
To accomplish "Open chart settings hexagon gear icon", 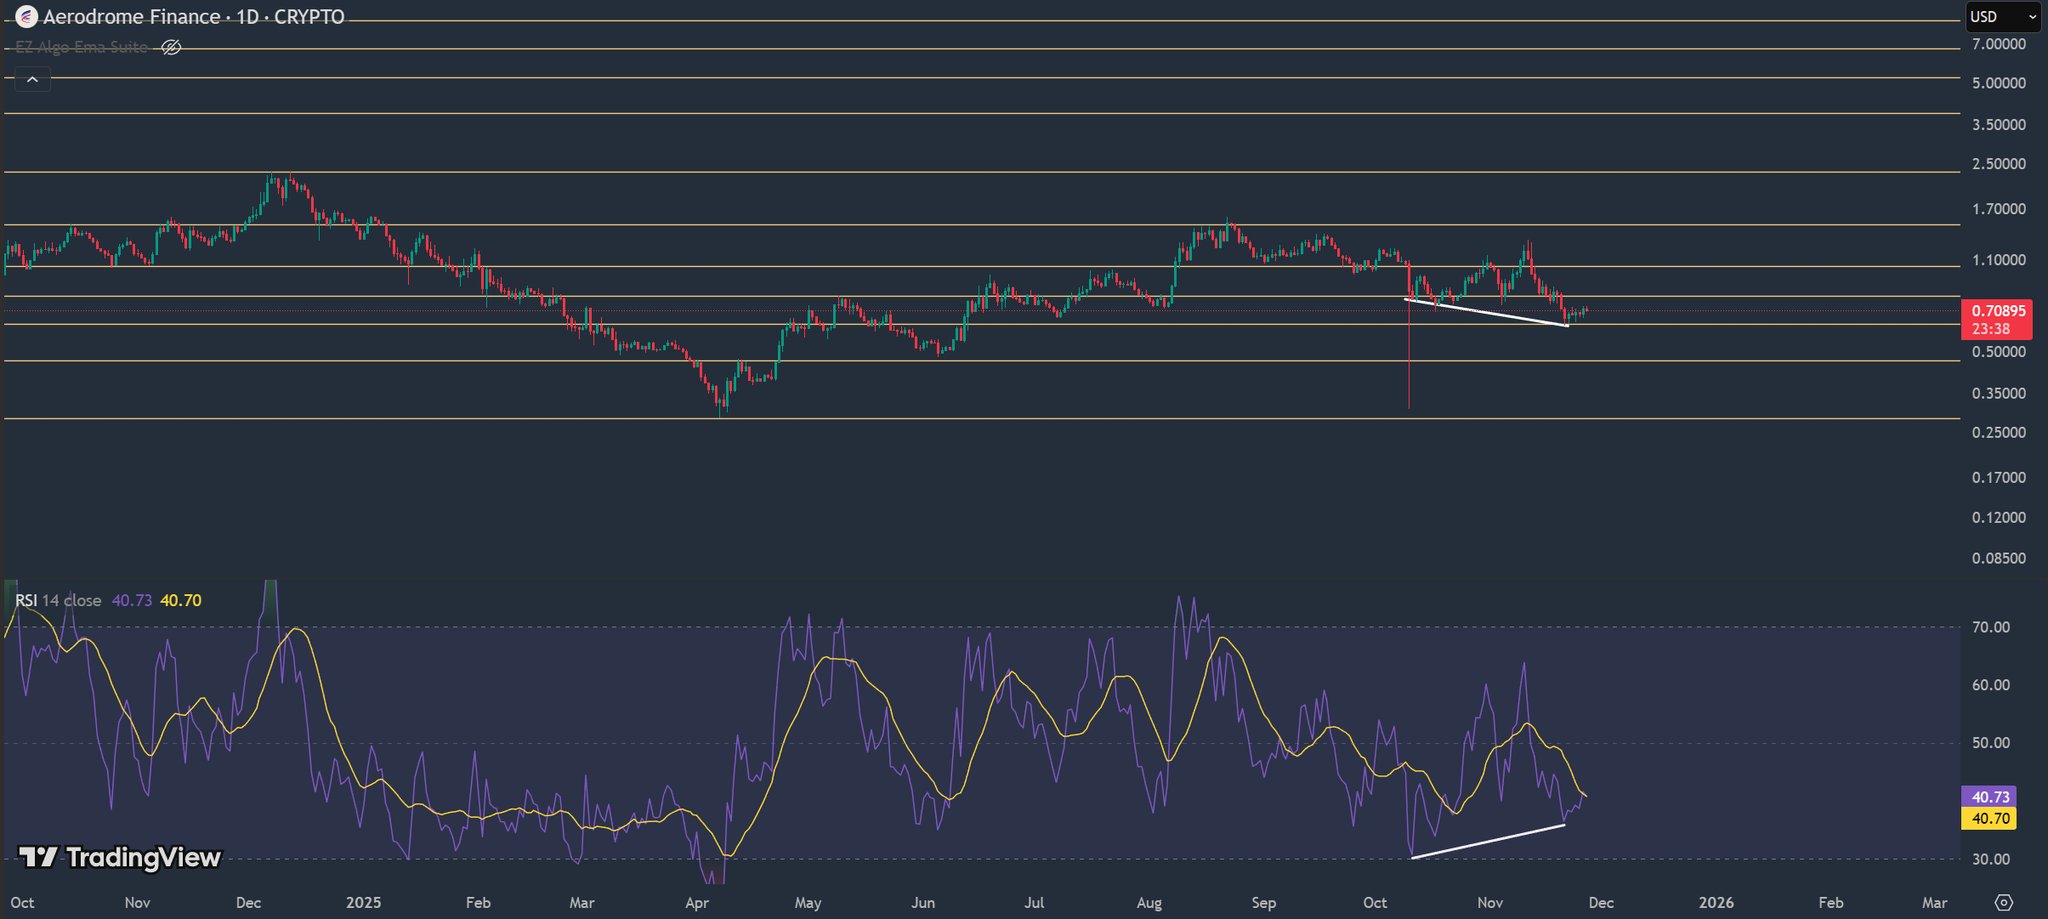I will click(2003, 902).
